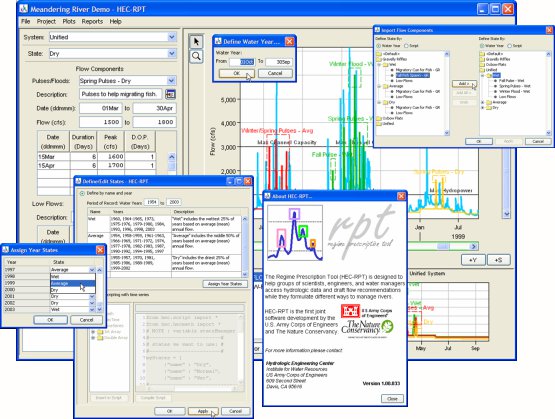Image resolution: width=555 pixels, height=419 pixels.
Task: Open the Help menu
Action: coord(115,21)
